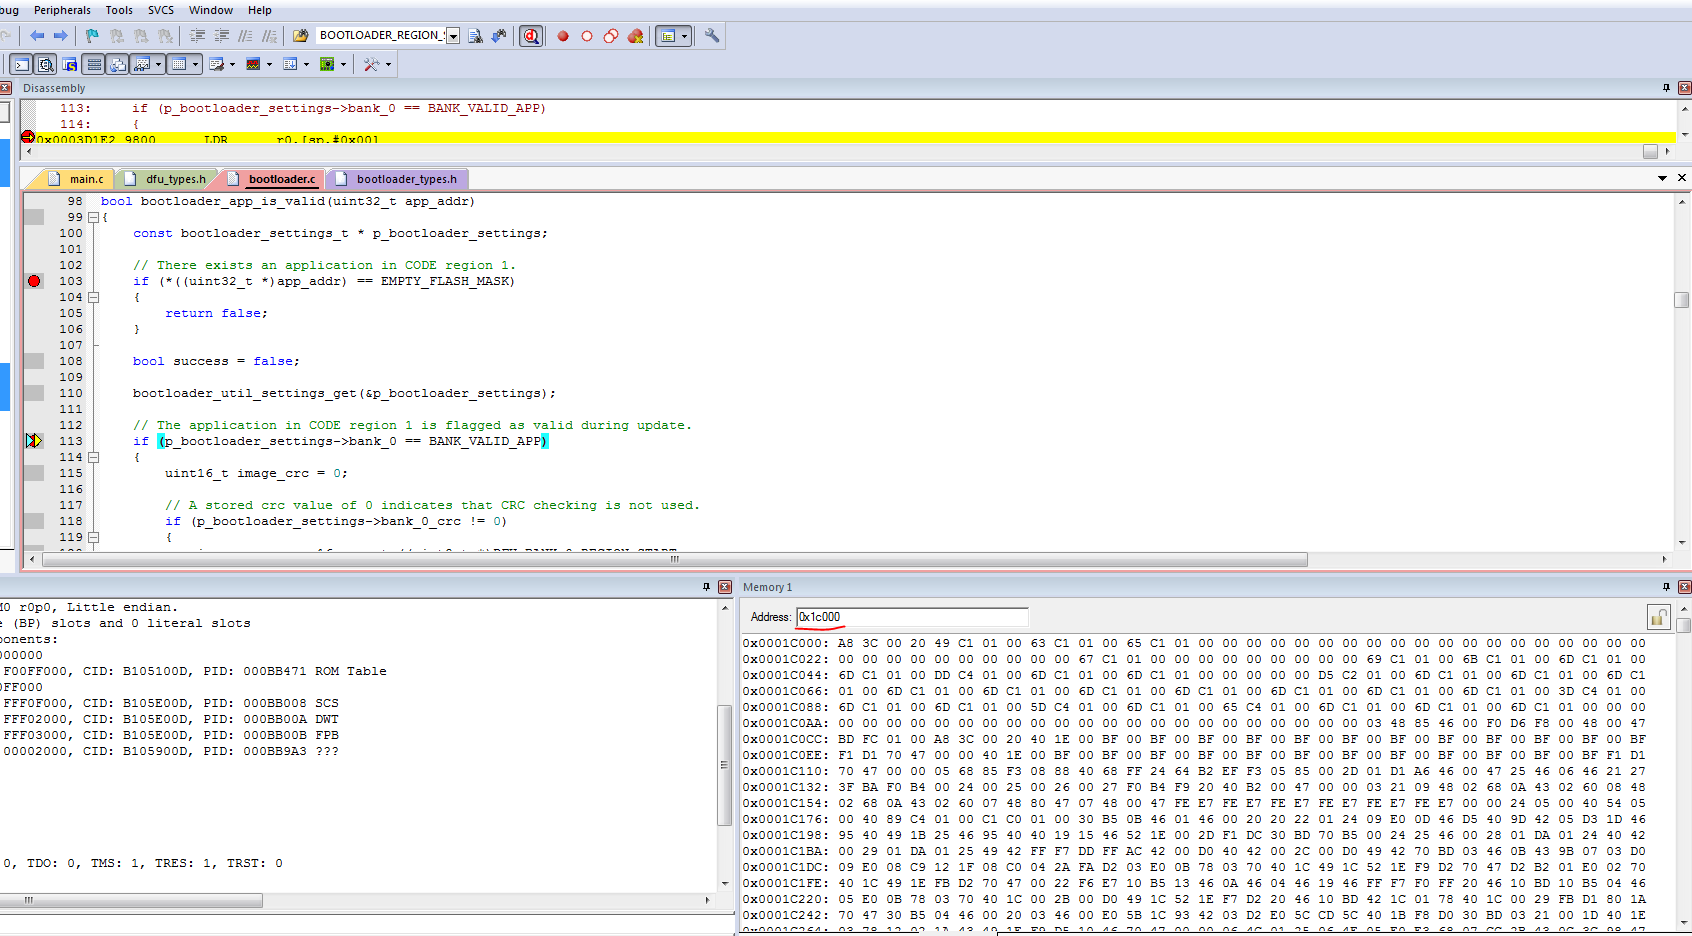The image size is (1692, 936).
Task: Disable all breakpoints in the target
Action: pyautogui.click(x=611, y=36)
